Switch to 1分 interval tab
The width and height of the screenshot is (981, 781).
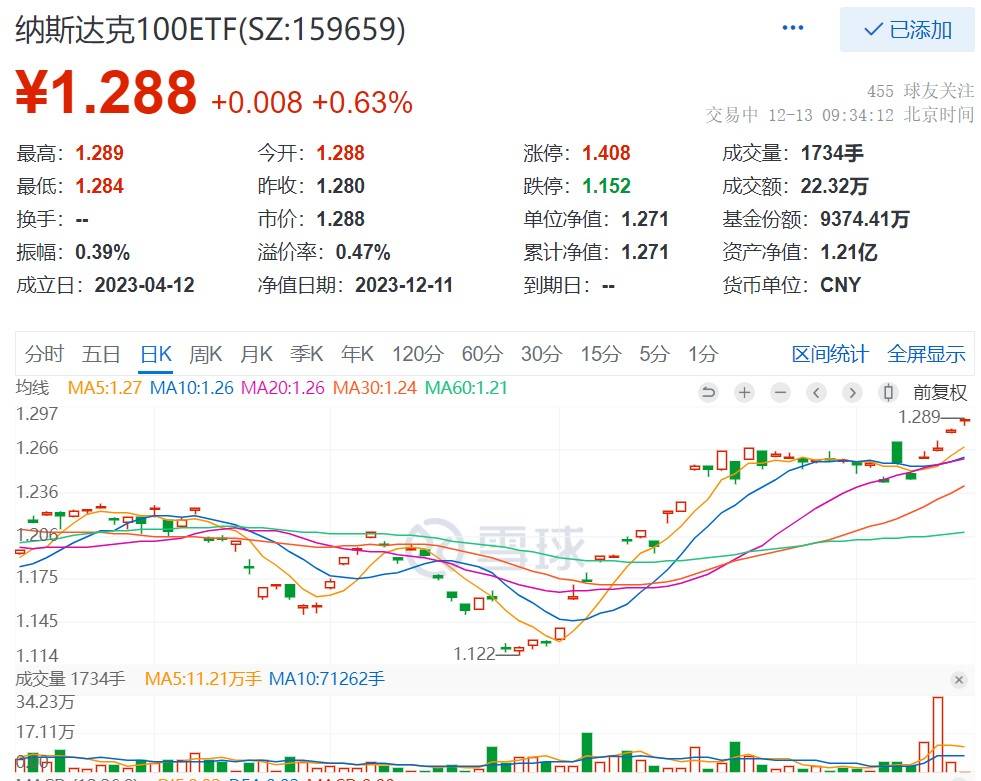click(x=703, y=354)
